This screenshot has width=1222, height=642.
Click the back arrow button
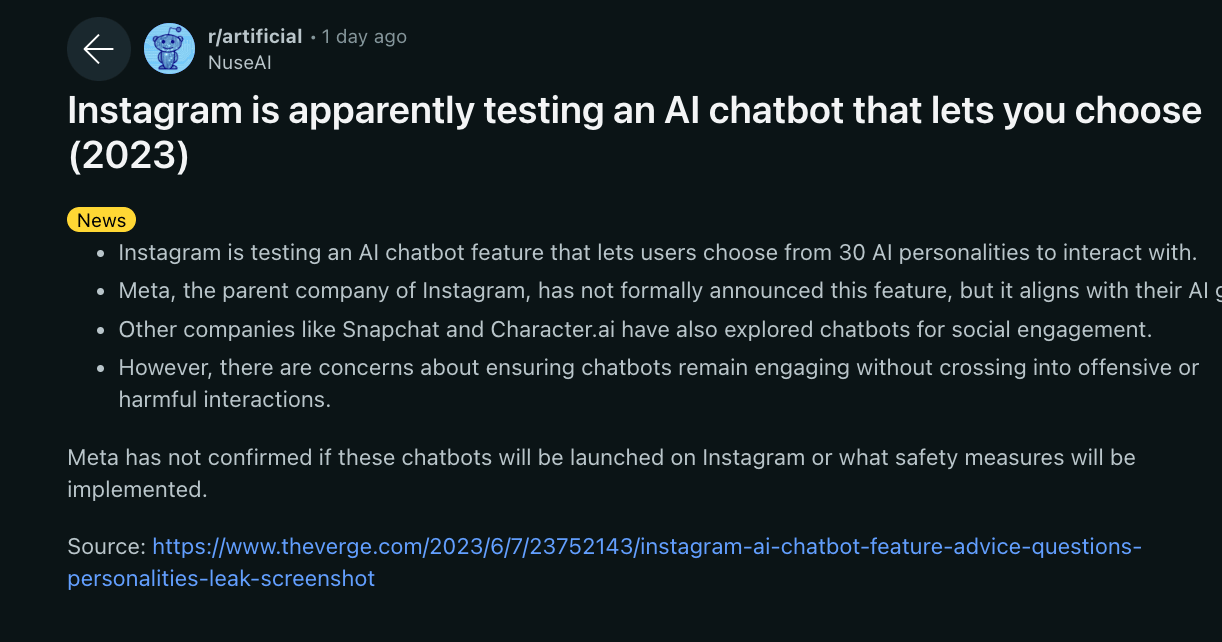pyautogui.click(x=98, y=49)
